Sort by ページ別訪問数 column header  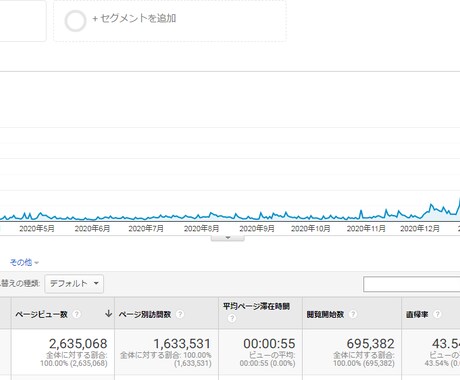coord(145,314)
